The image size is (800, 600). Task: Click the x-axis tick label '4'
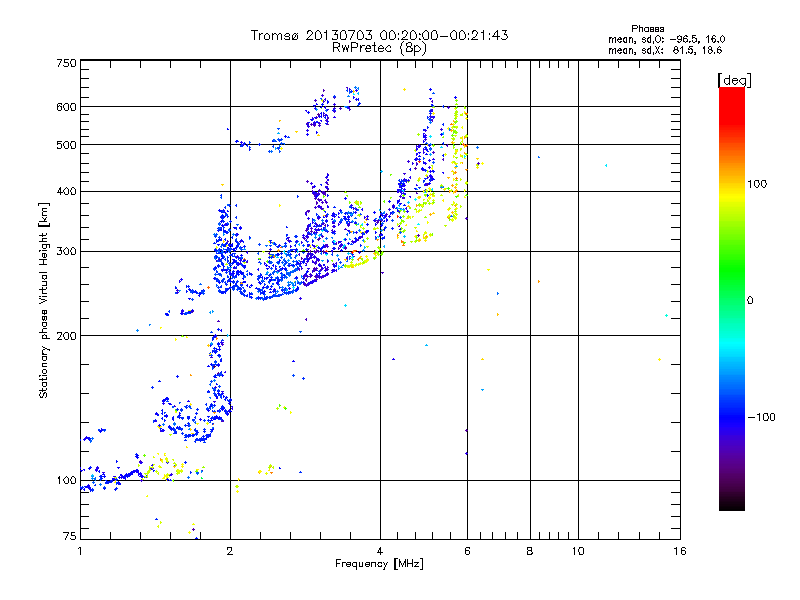pos(380,551)
